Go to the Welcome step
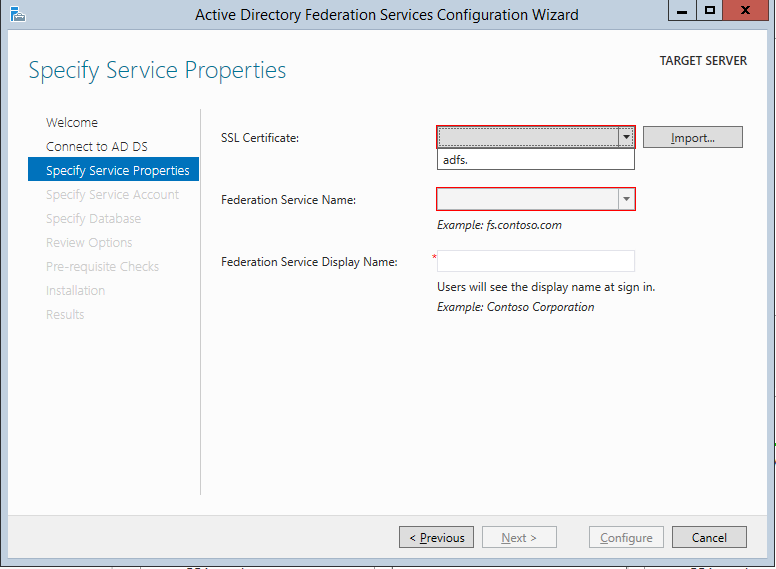776x569 pixels. pos(72,123)
